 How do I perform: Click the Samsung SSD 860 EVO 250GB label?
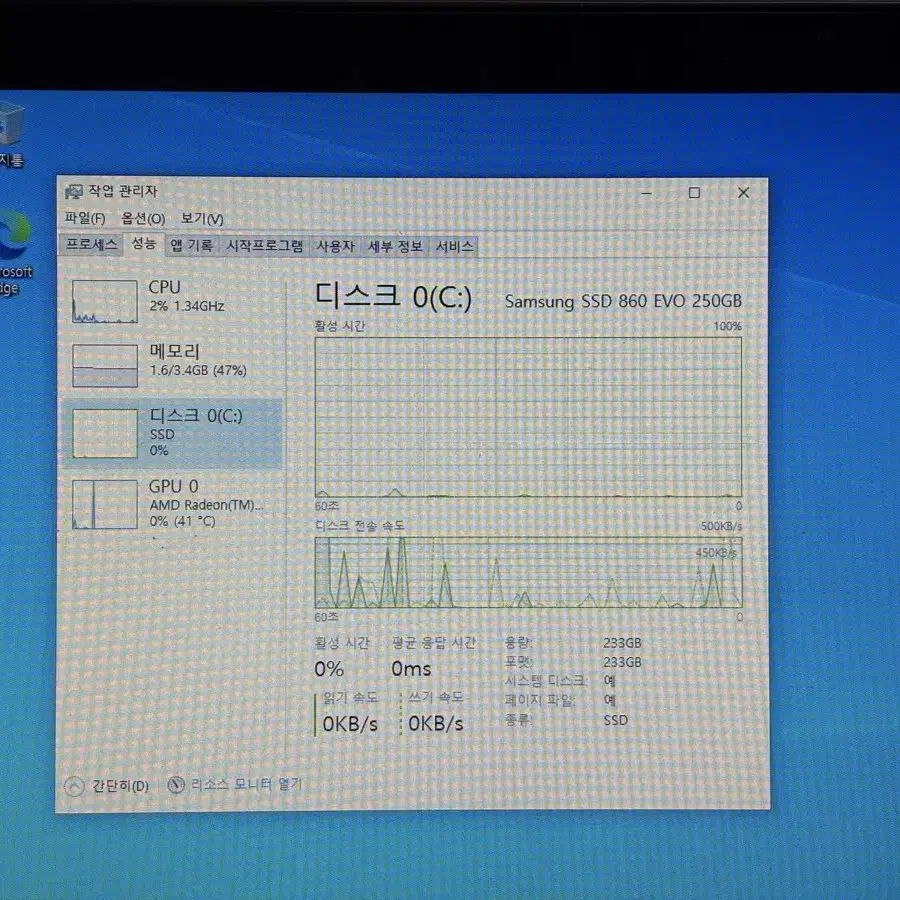tap(623, 301)
